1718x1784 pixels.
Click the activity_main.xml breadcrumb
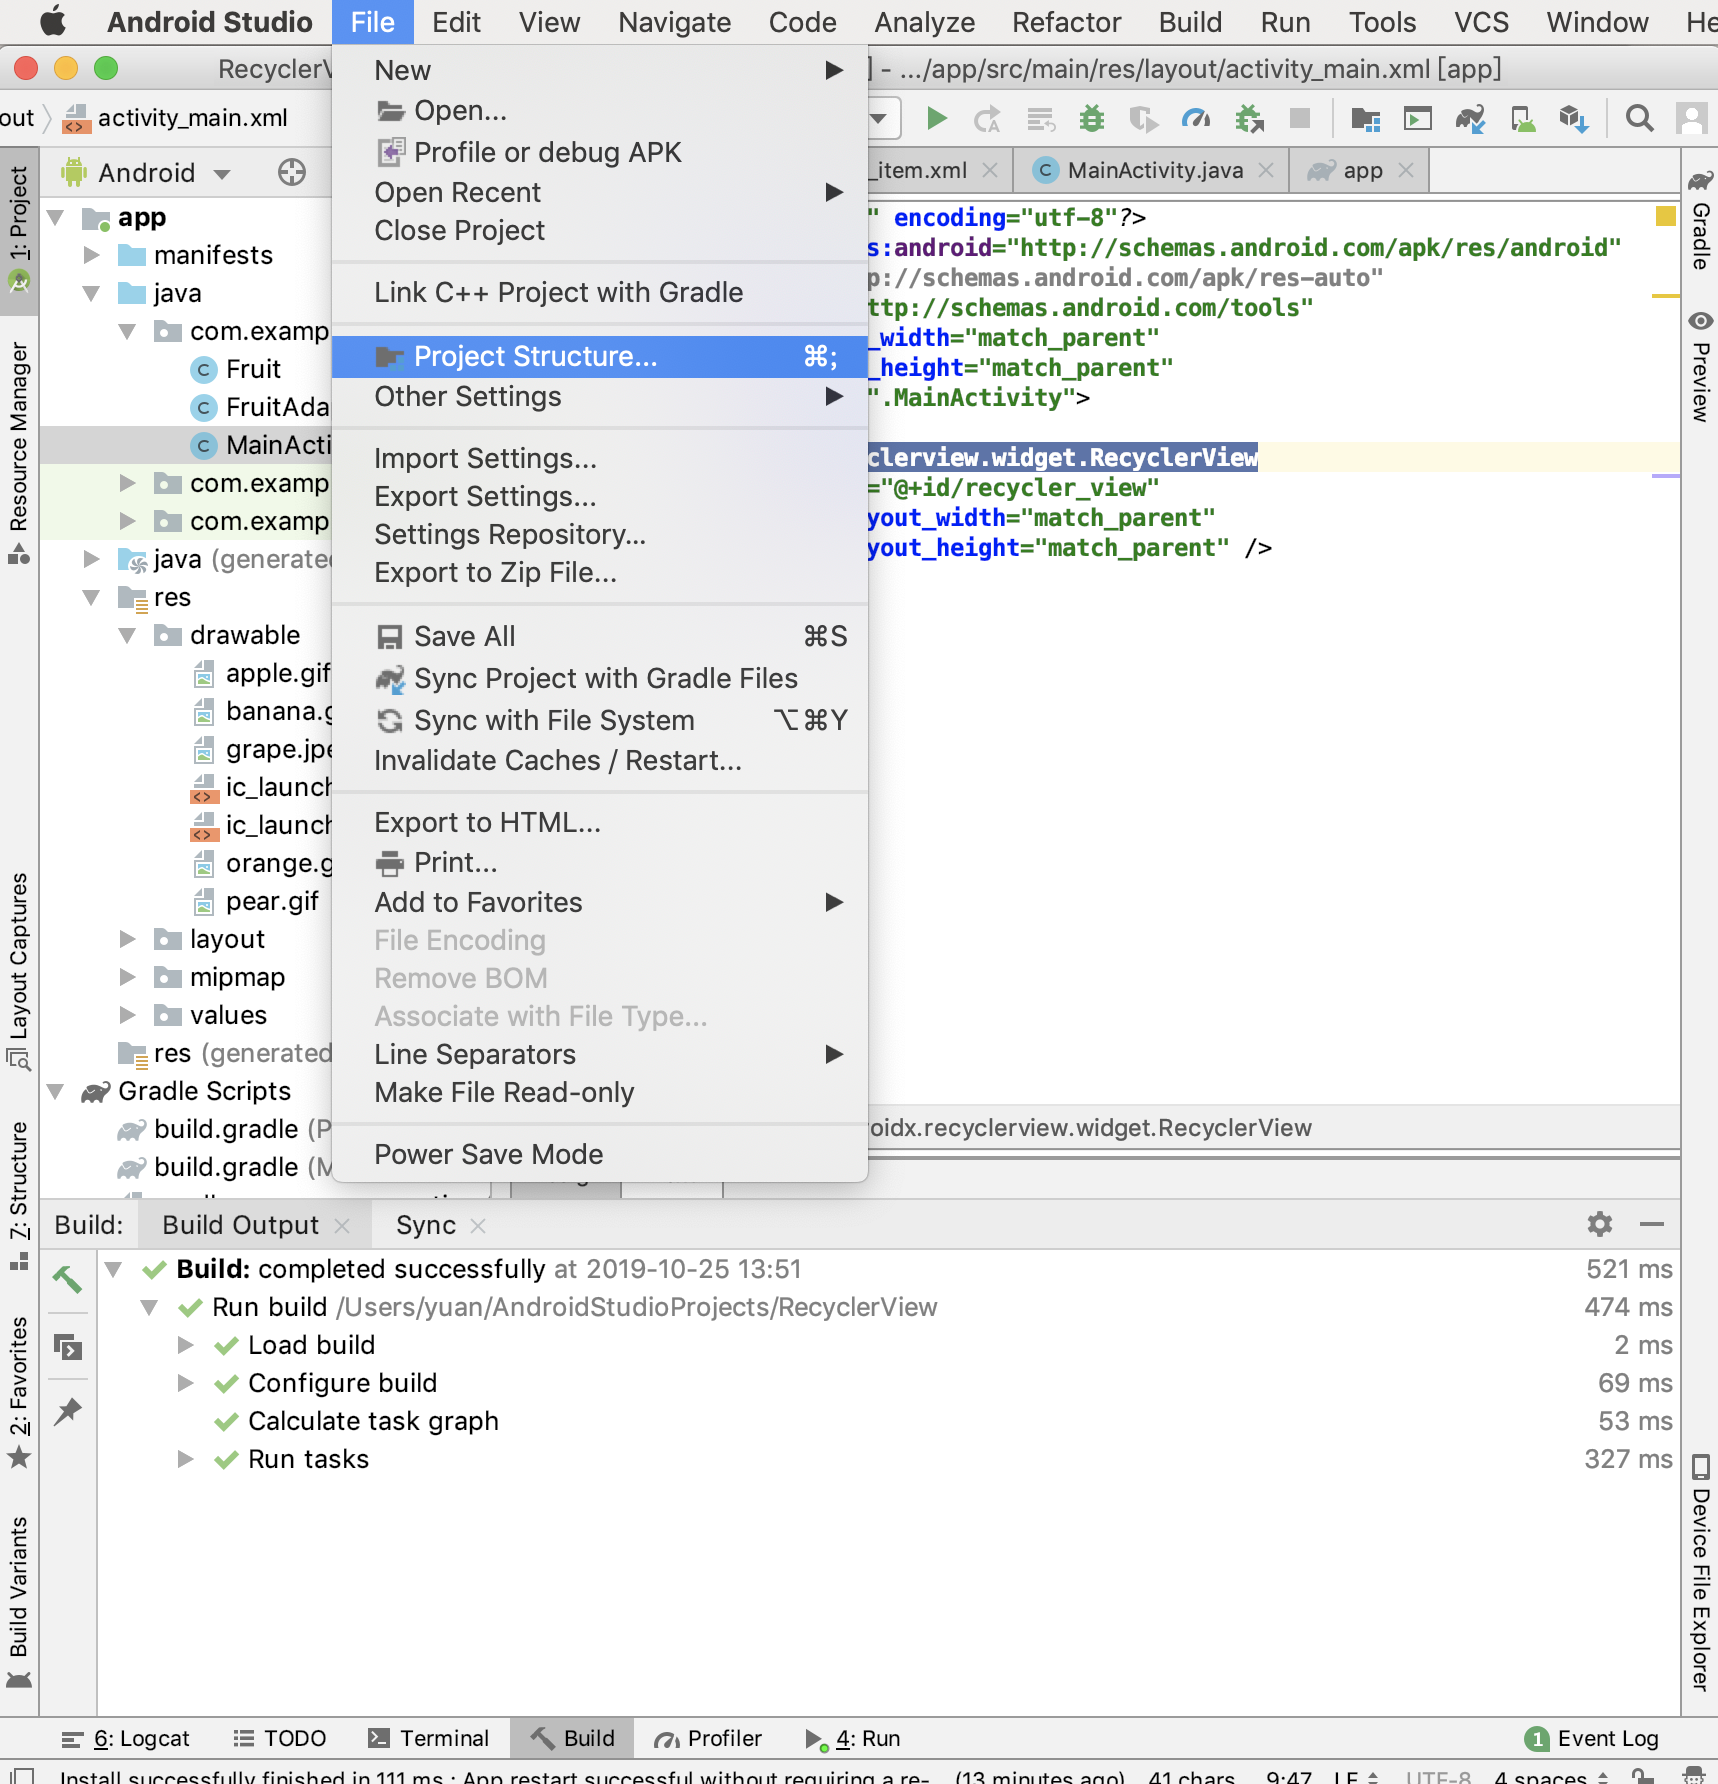pyautogui.click(x=176, y=118)
